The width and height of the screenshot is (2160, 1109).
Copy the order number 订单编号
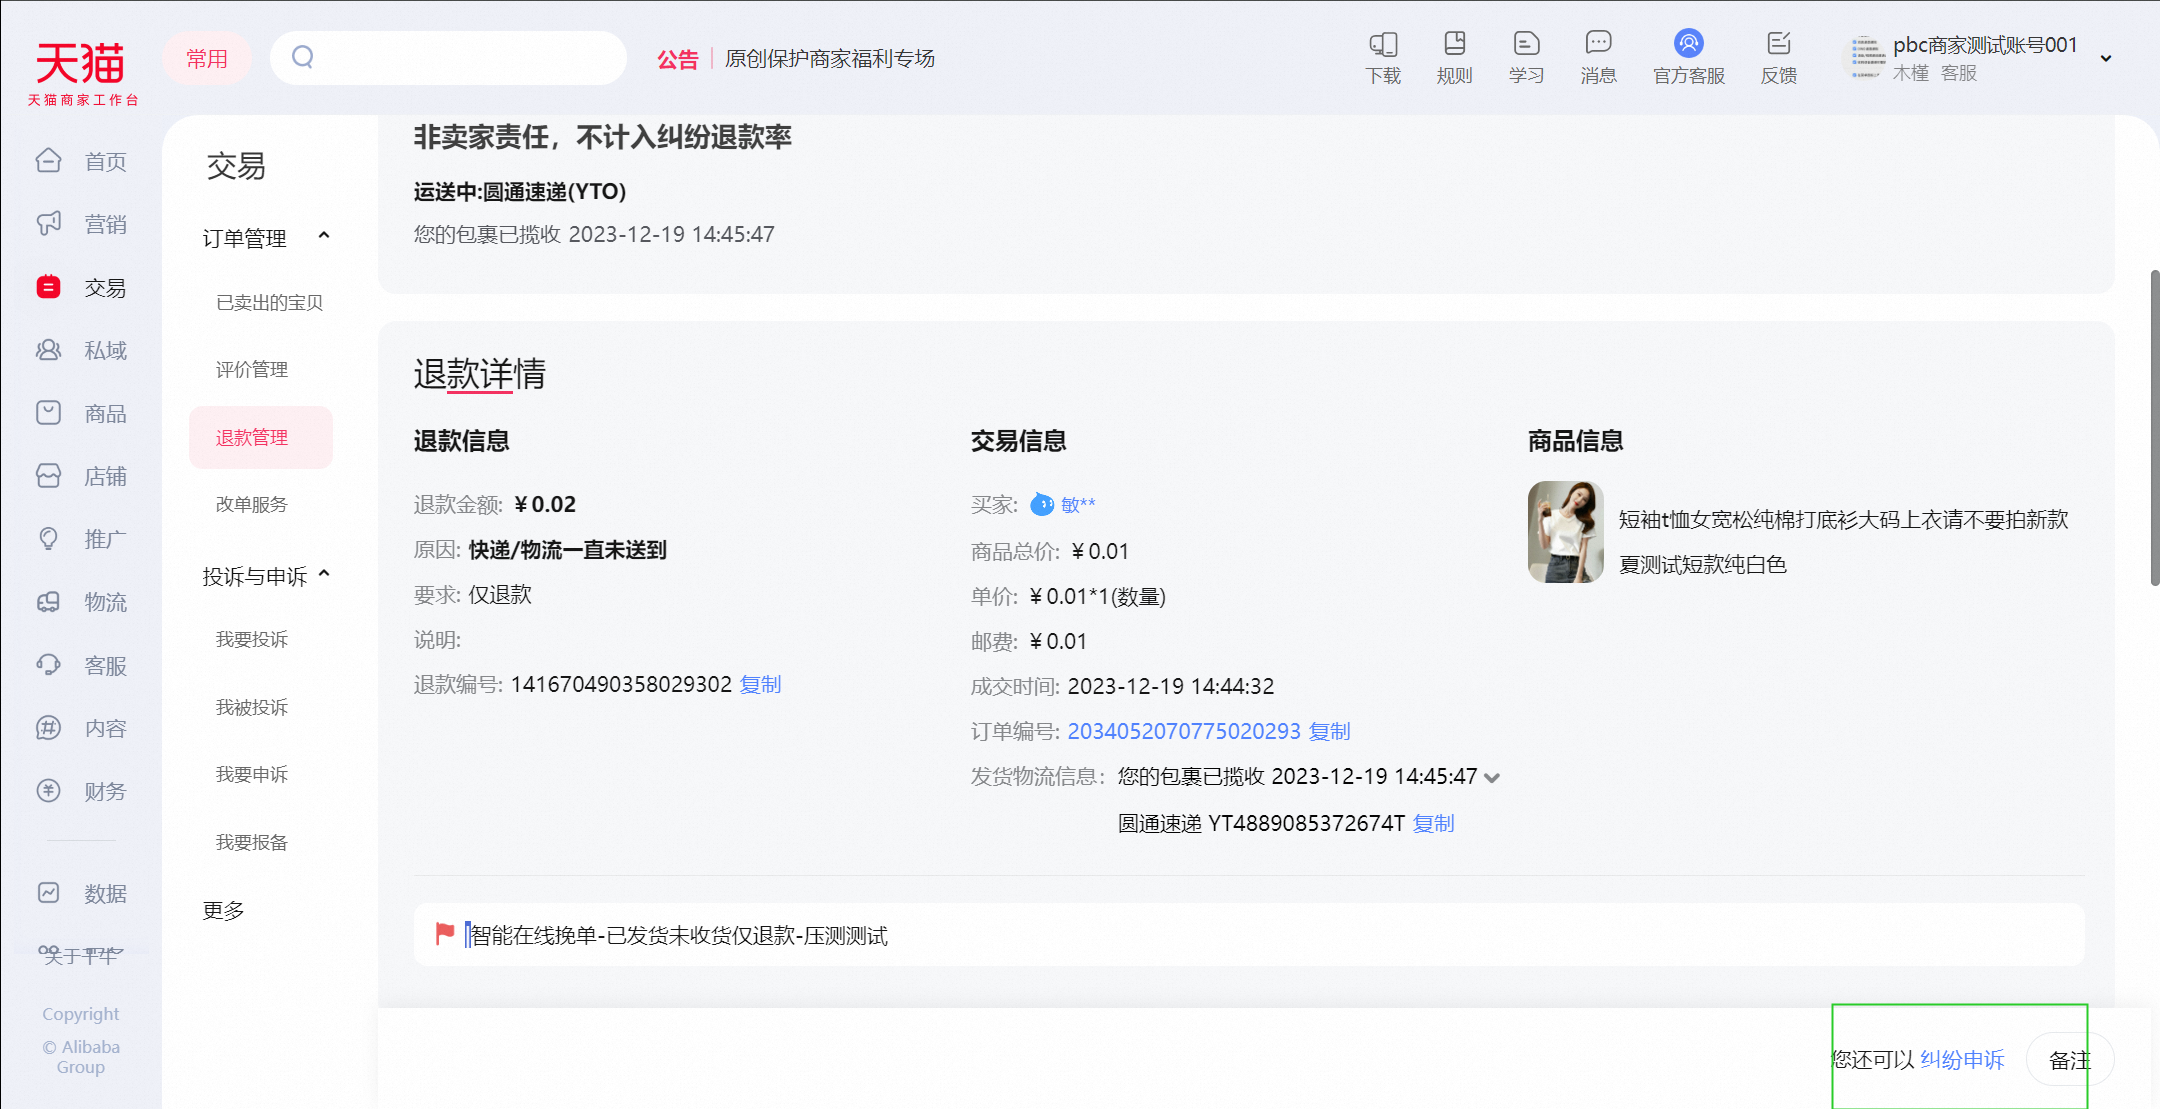tap(1329, 731)
